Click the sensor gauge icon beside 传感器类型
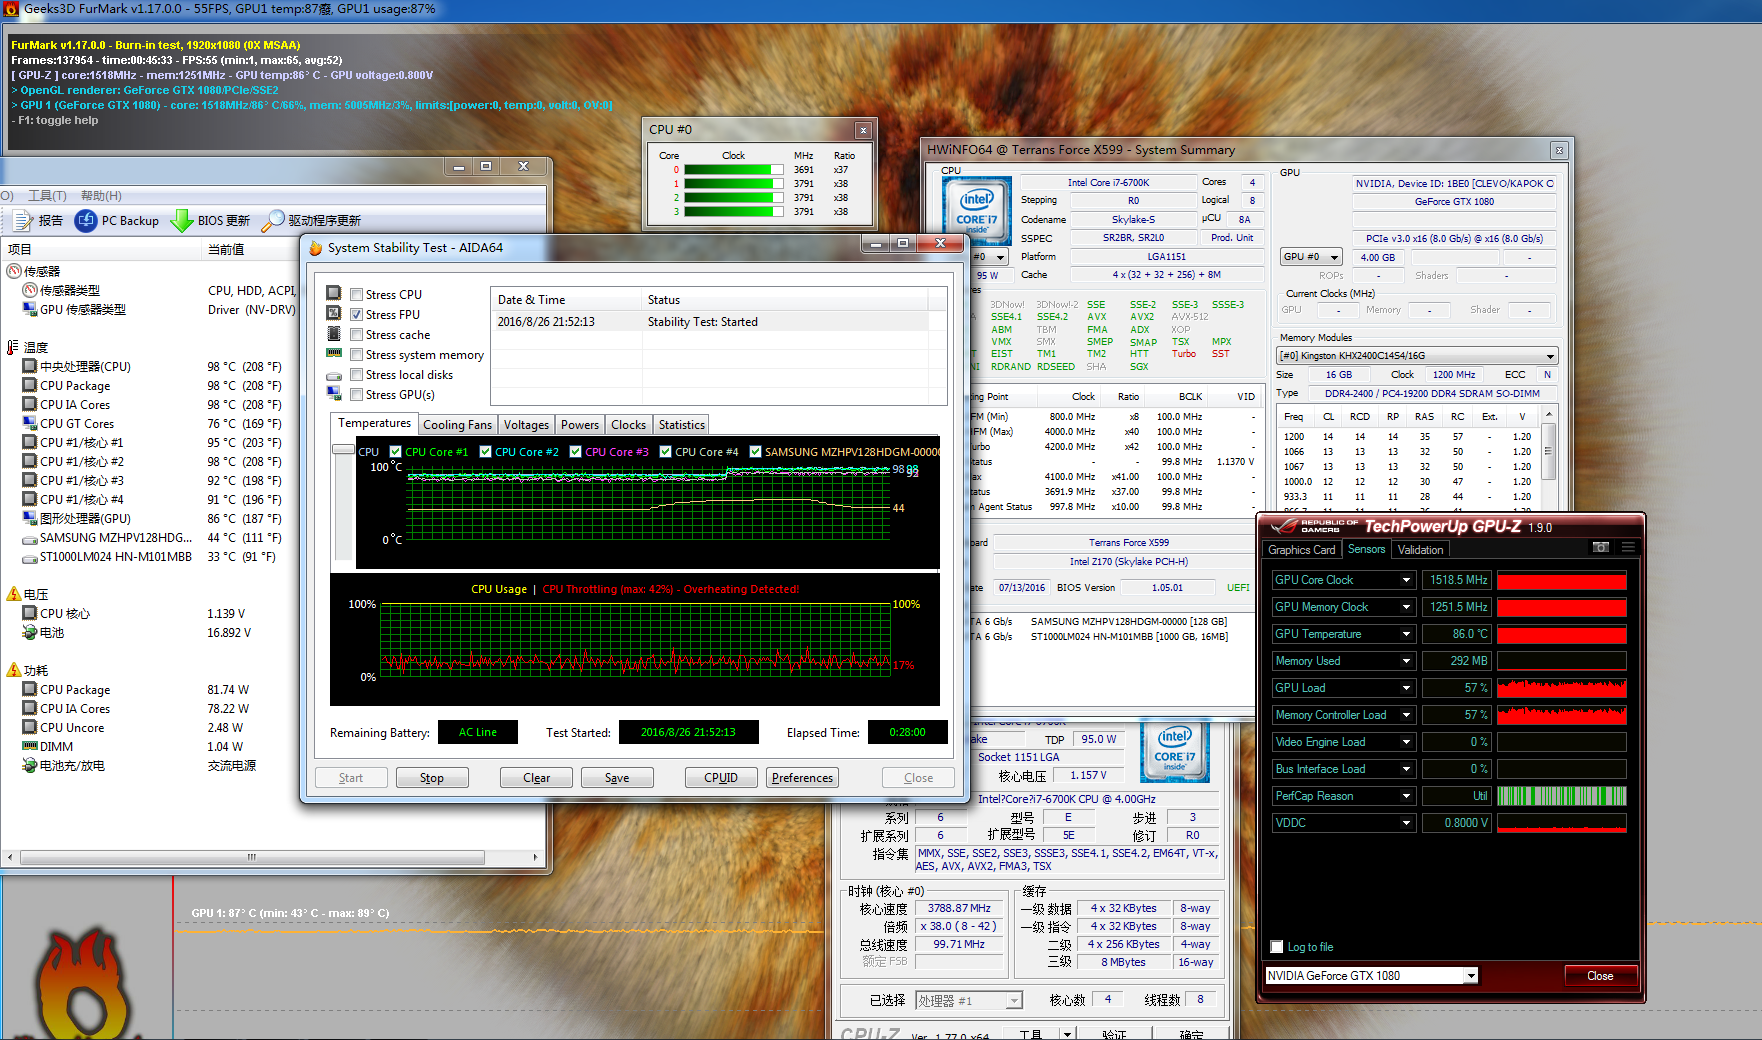 pos(30,290)
